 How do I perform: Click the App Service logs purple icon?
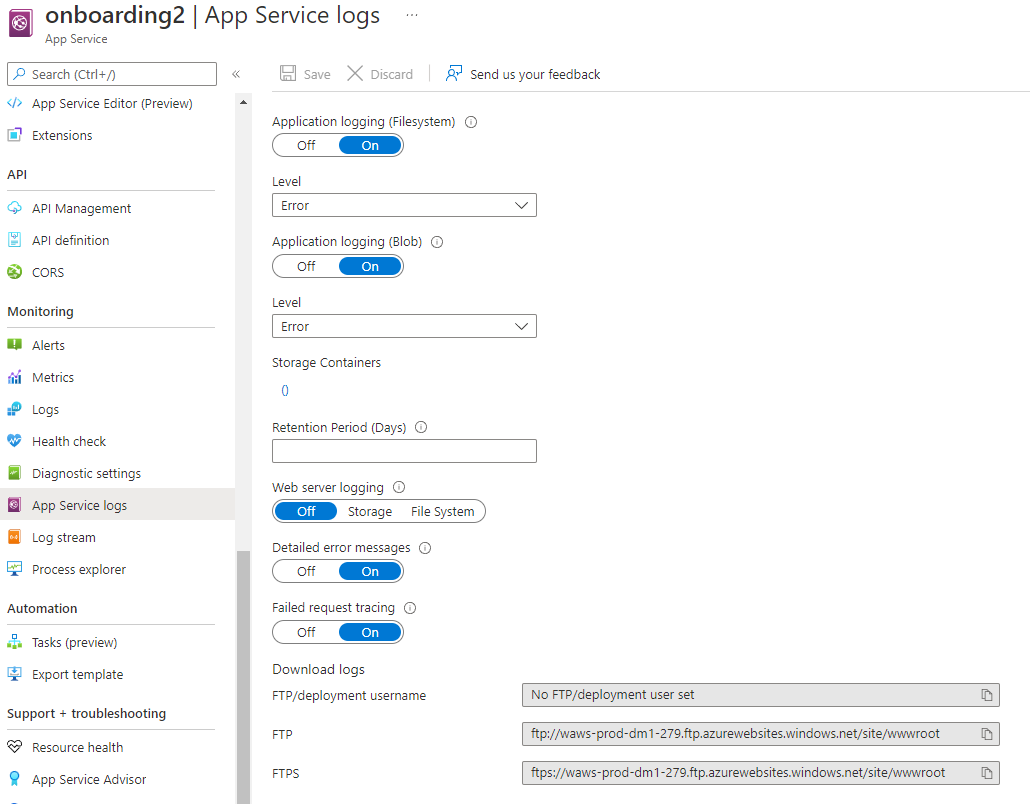pyautogui.click(x=14, y=505)
